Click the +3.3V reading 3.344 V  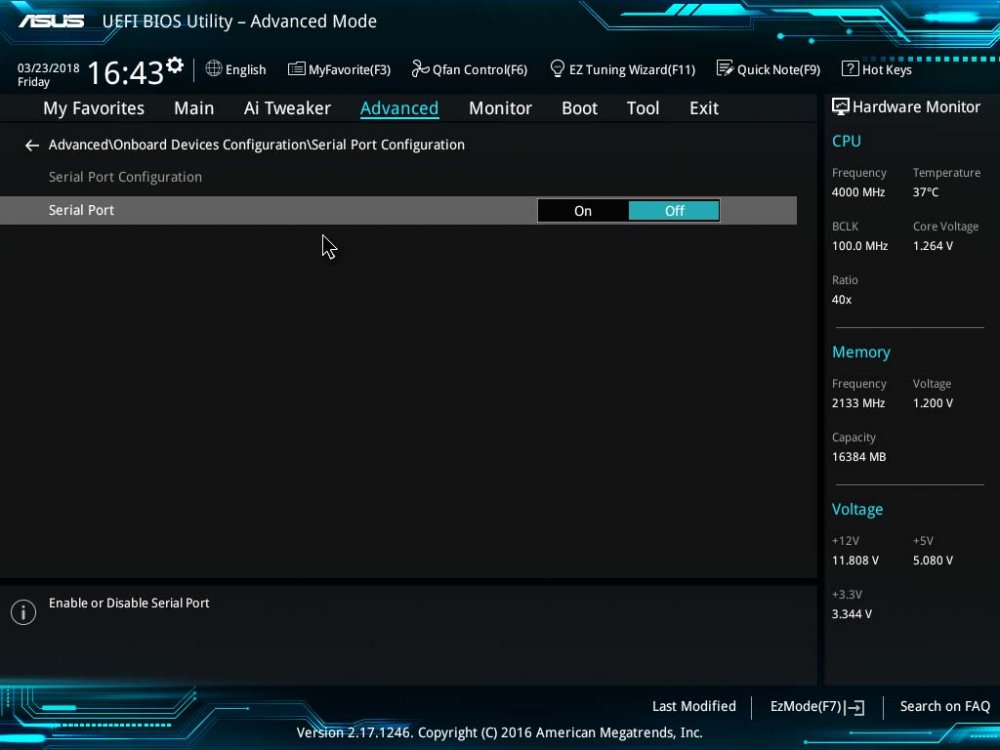[x=852, y=614]
